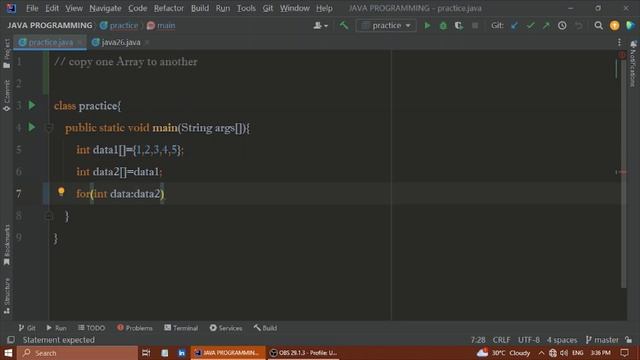Toggle tool window quick-access status bar icon
The height and width of the screenshot is (360, 640).
11,340
